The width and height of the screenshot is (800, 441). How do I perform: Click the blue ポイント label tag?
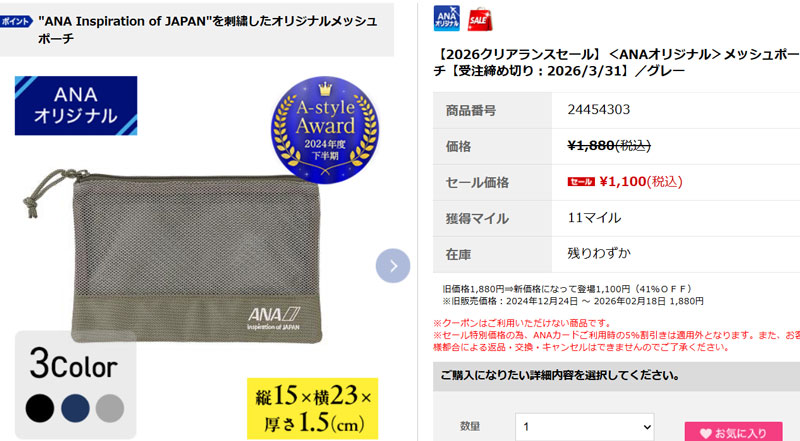(16, 21)
